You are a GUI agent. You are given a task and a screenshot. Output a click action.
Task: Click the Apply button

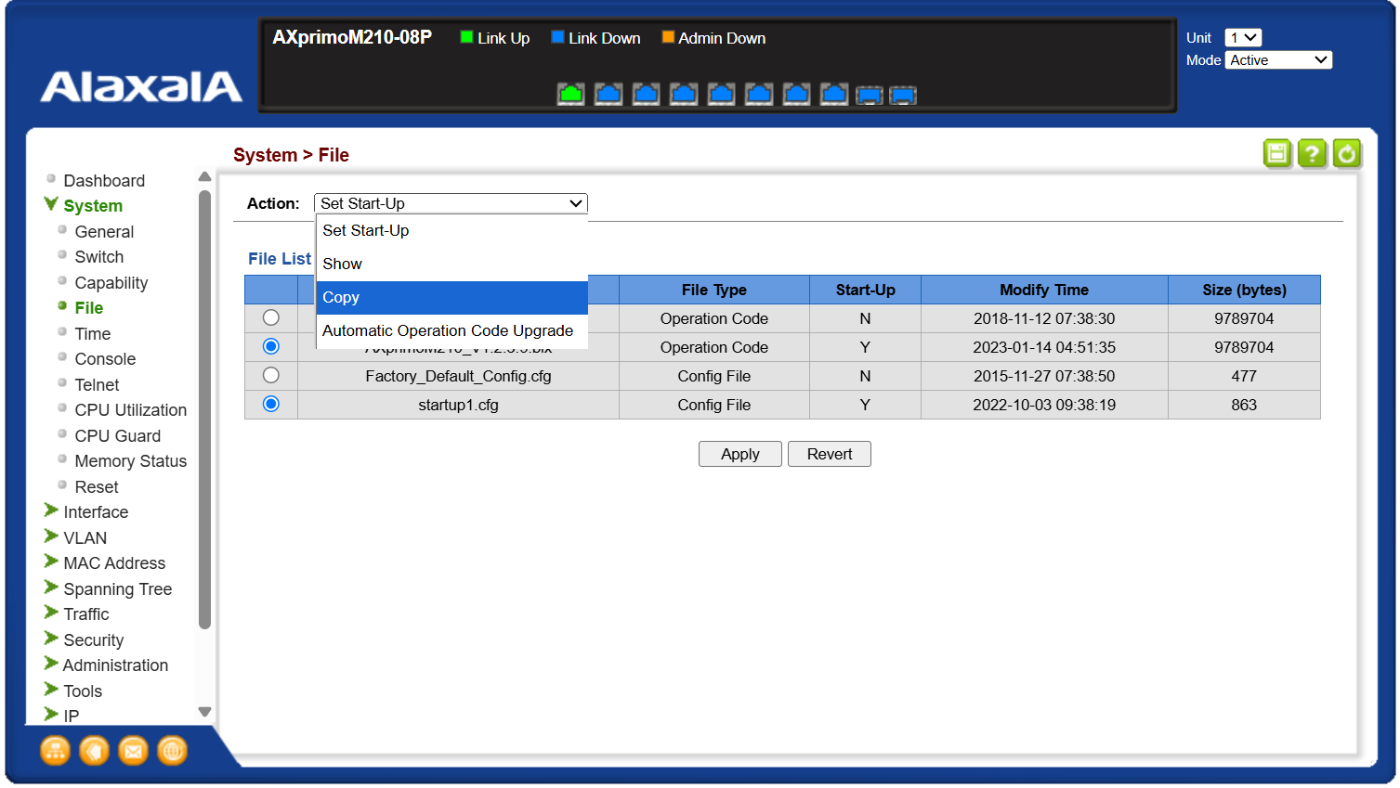(x=740, y=454)
